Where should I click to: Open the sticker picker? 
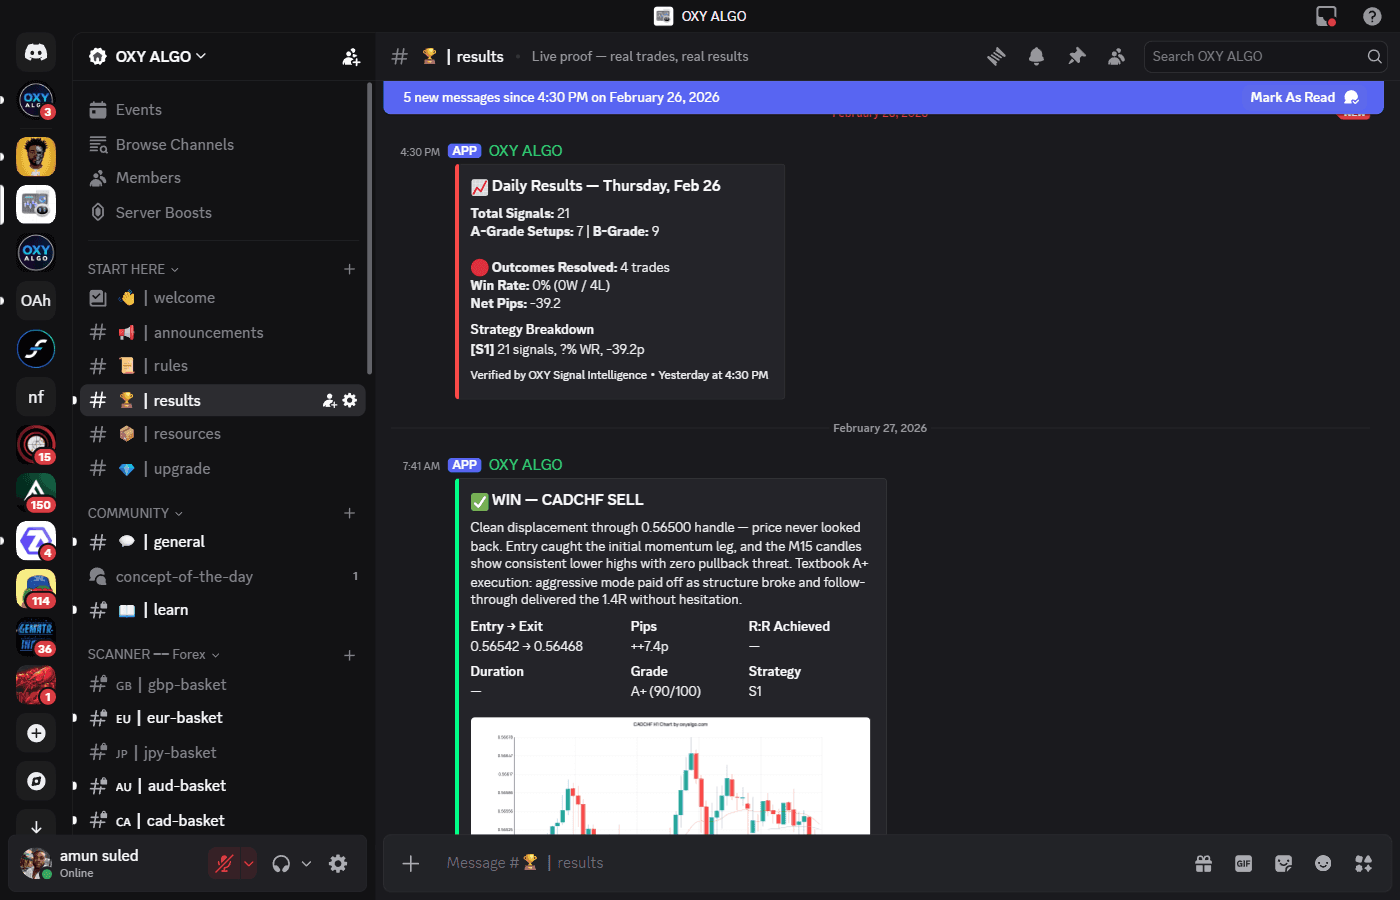1283,863
